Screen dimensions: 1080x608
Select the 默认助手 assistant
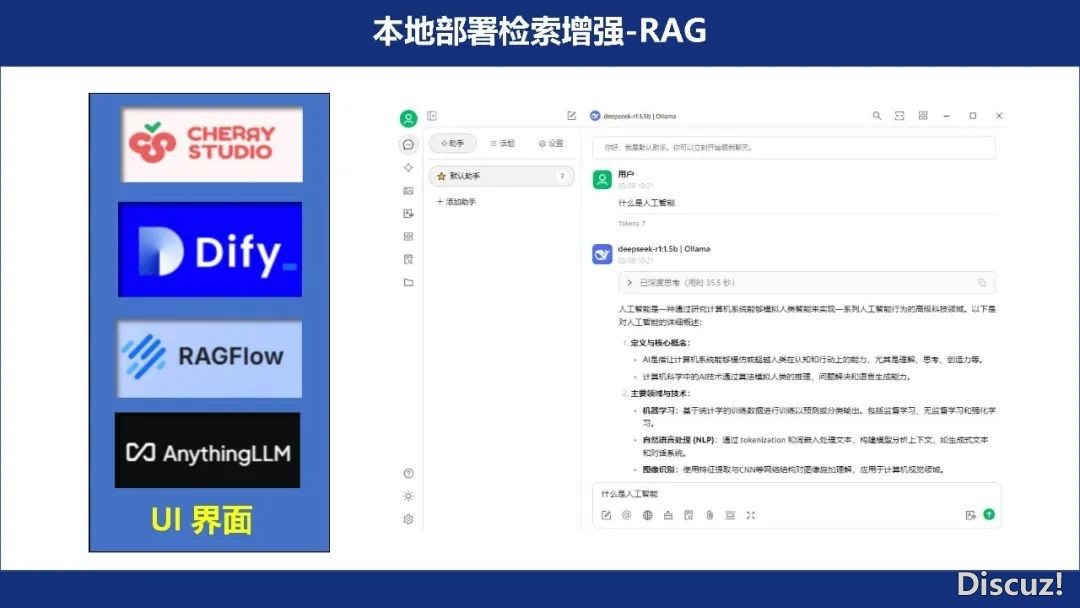[x=501, y=176]
